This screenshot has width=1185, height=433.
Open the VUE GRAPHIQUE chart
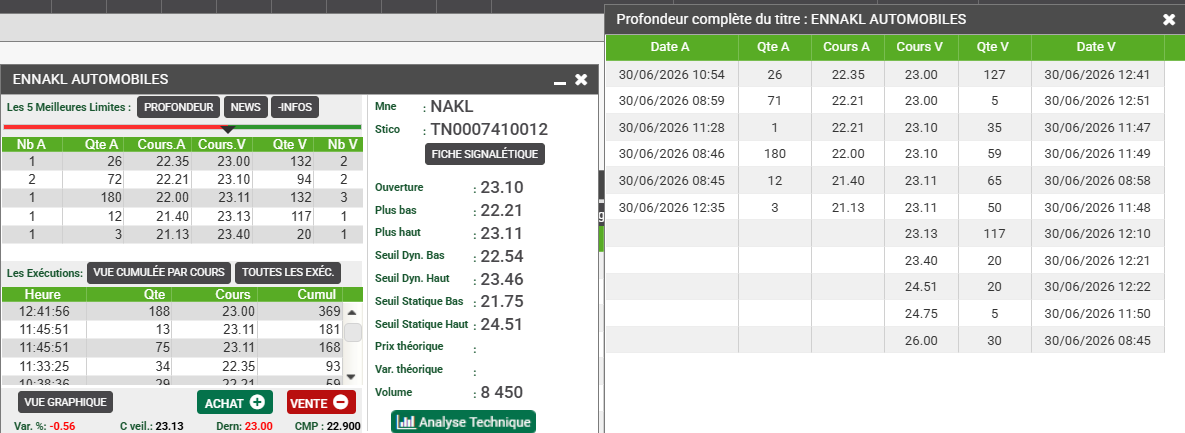[x=65, y=402]
